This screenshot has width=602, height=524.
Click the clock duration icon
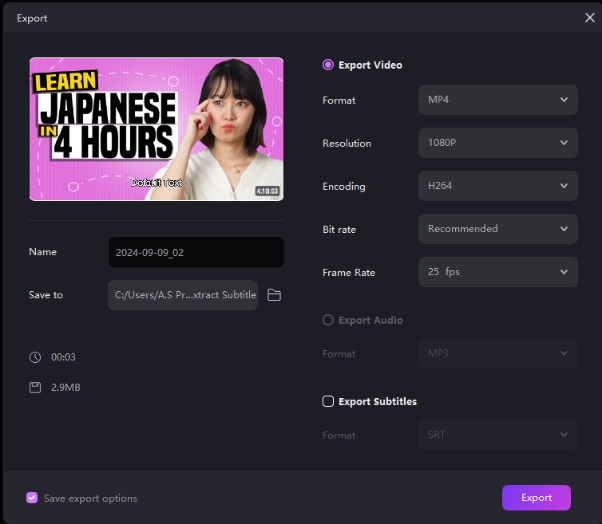35,357
